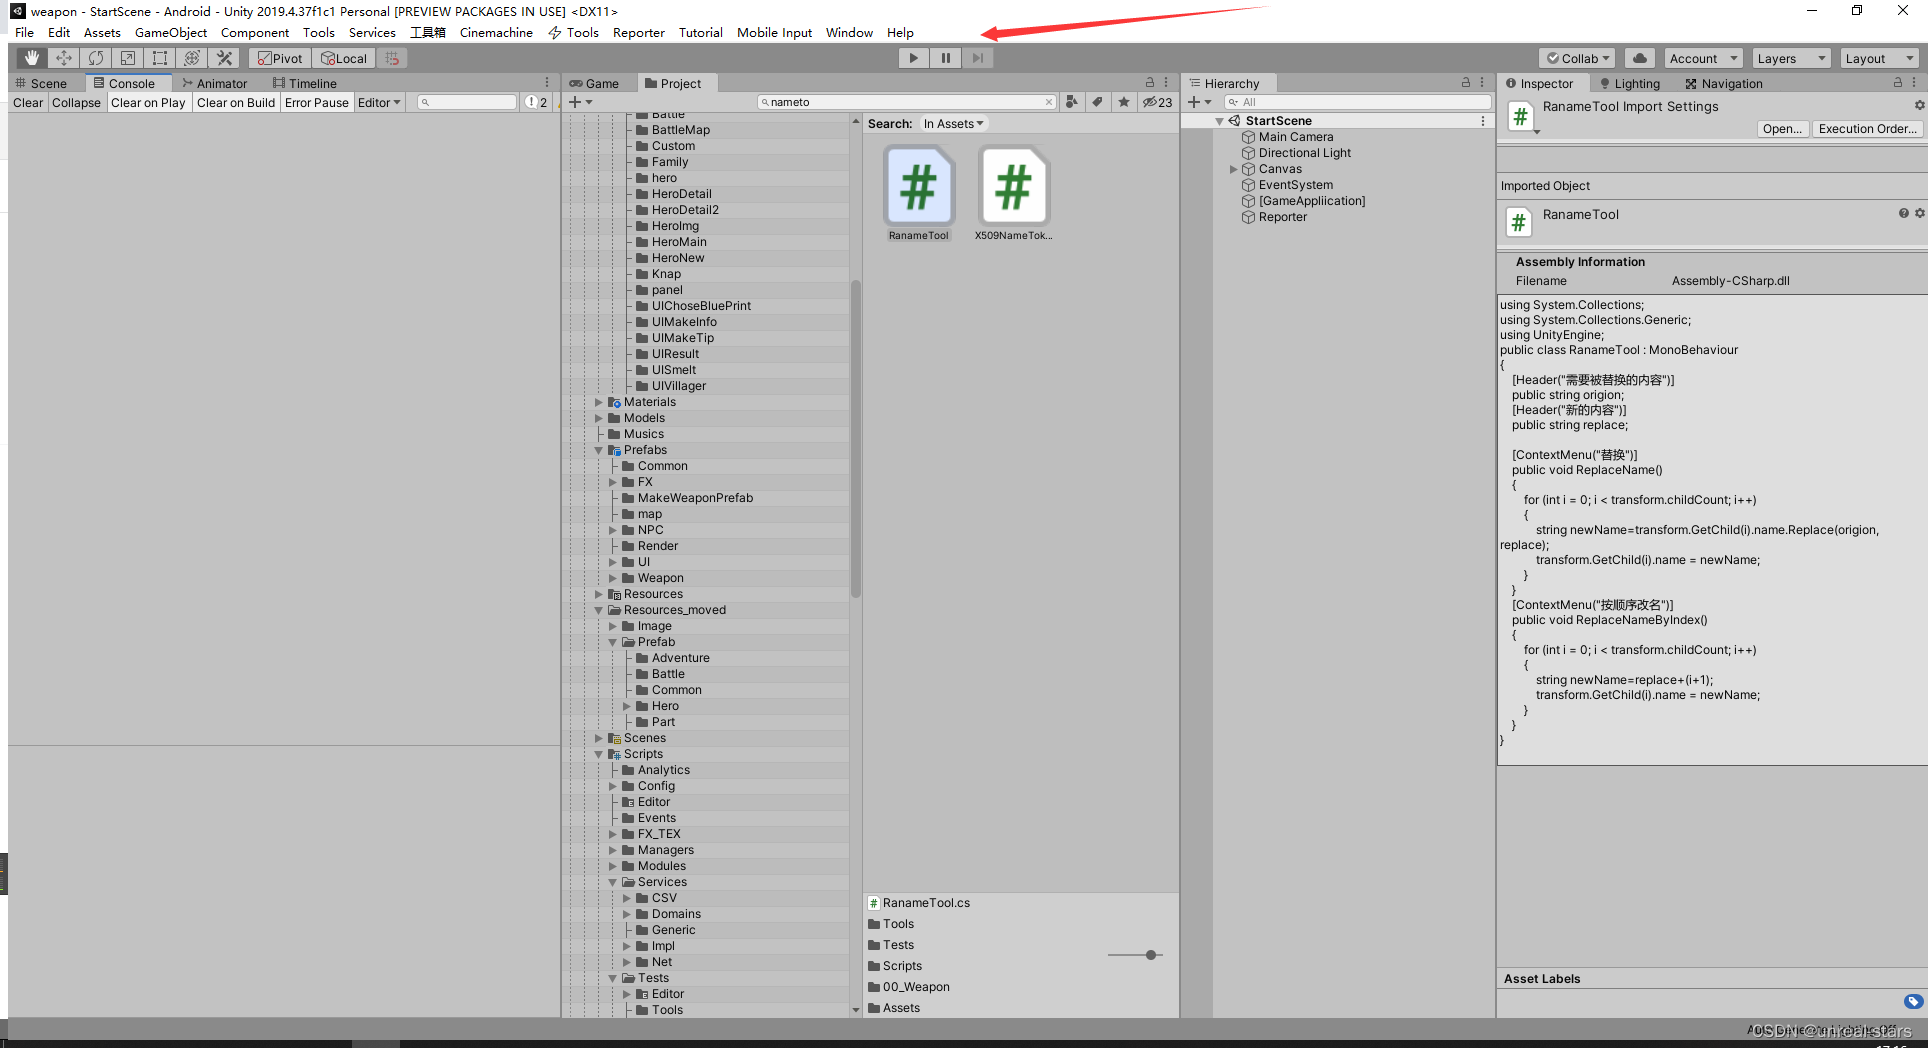Toggle Clear on Build option
This screenshot has height=1048, width=1928.
click(236, 102)
